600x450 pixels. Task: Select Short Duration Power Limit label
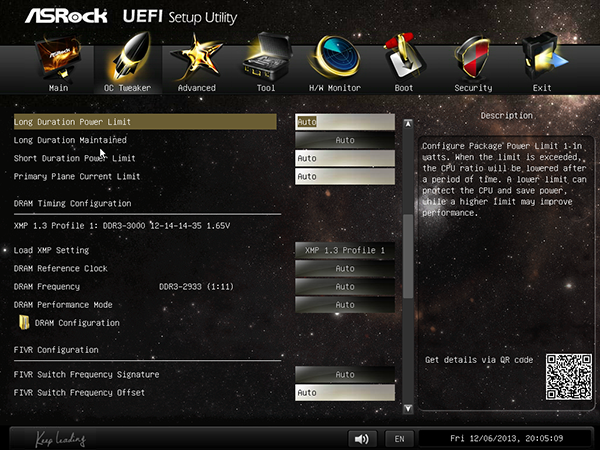pos(75,158)
